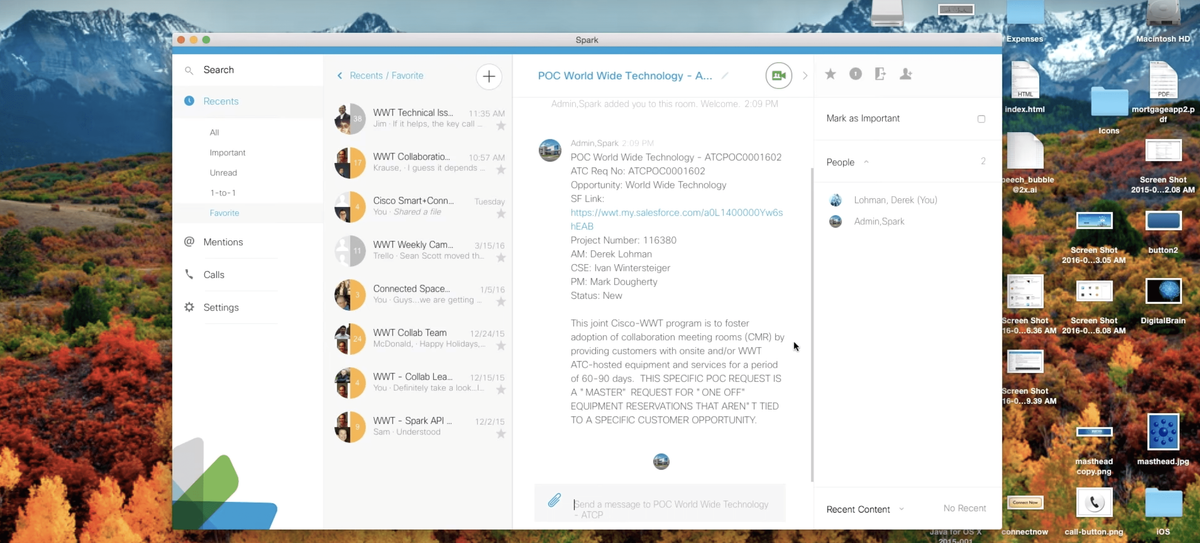Image resolution: width=1200 pixels, height=543 pixels.
Task: Open the Mentions section
Action: point(223,242)
